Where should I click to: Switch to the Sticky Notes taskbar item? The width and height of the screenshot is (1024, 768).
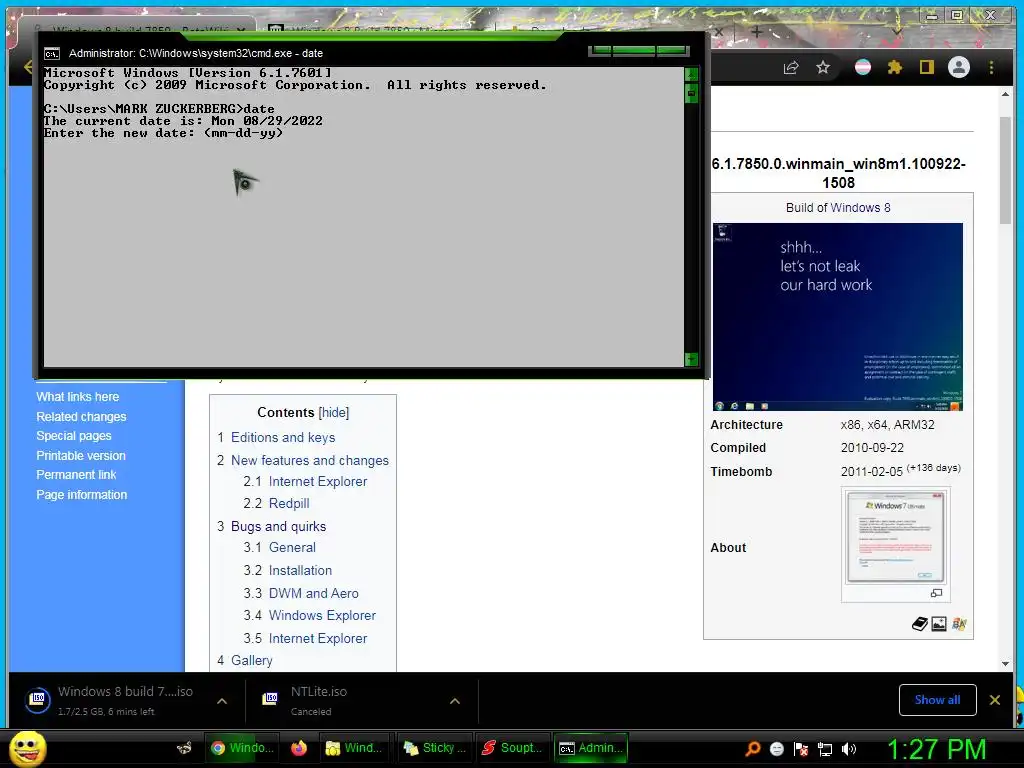coord(435,748)
